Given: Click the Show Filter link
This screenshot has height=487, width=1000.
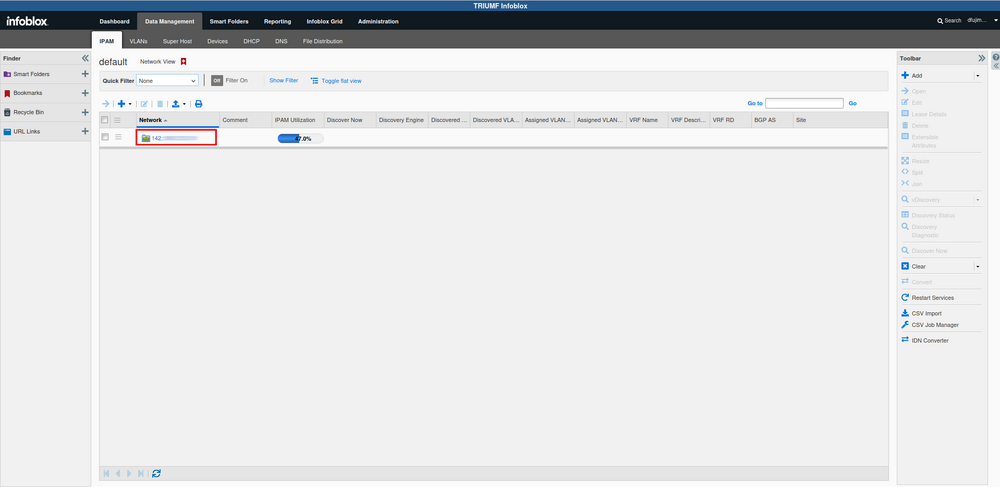Looking at the screenshot, I should (283, 80).
